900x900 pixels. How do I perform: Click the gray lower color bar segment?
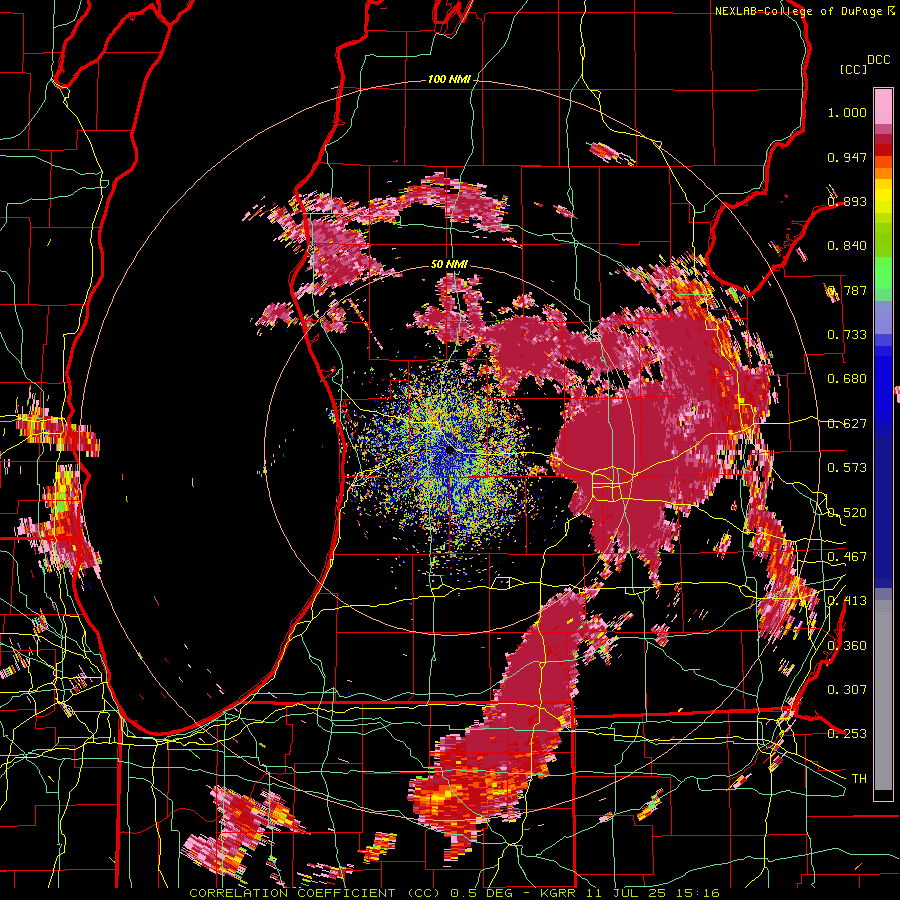pyautogui.click(x=883, y=695)
